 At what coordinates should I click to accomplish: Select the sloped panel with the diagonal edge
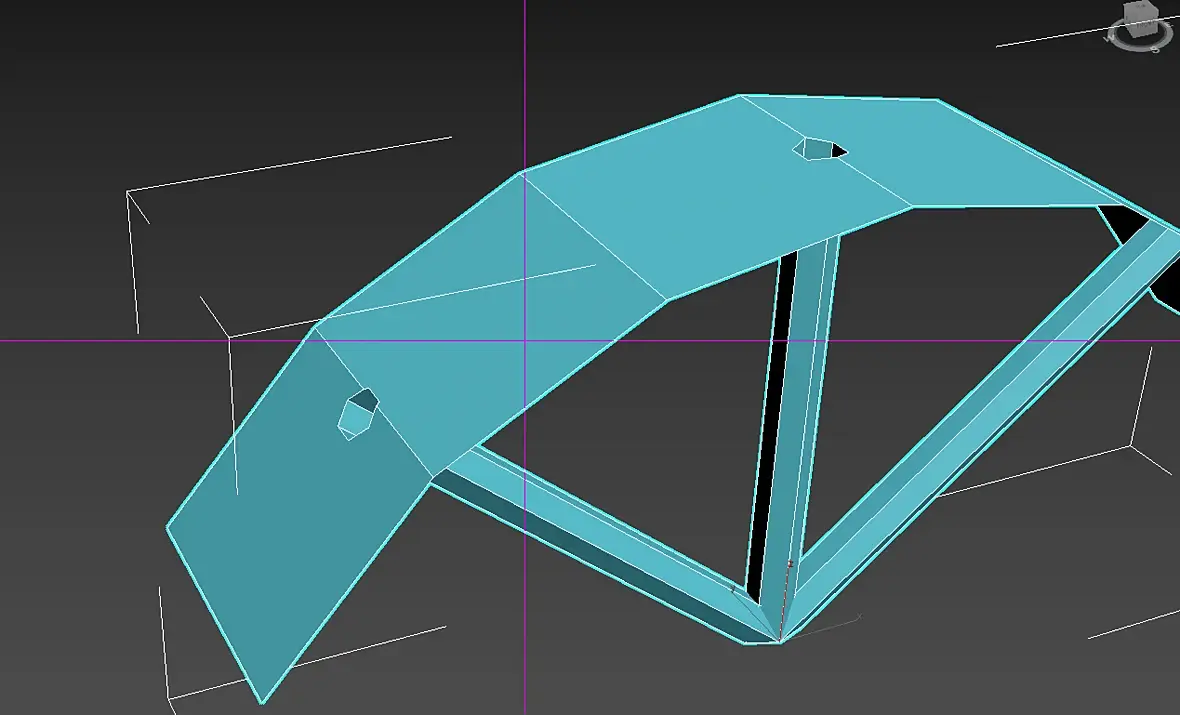489,316
